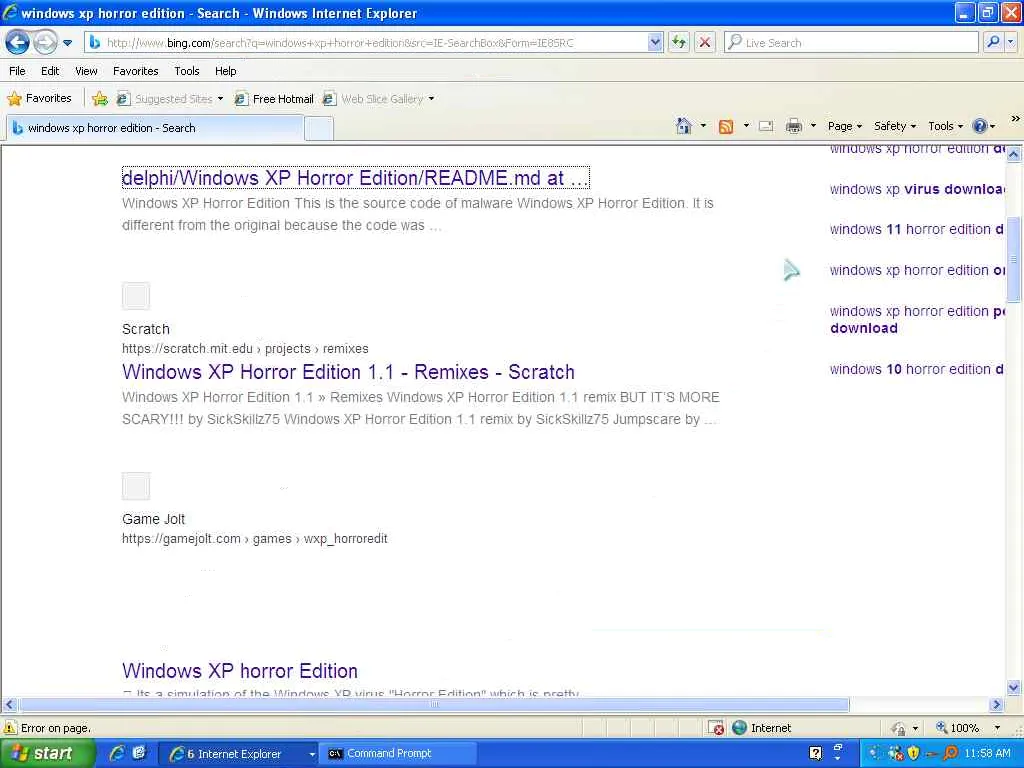This screenshot has height=768, width=1024.
Task: Show more command bar items via chevron
Action: 1015,119
